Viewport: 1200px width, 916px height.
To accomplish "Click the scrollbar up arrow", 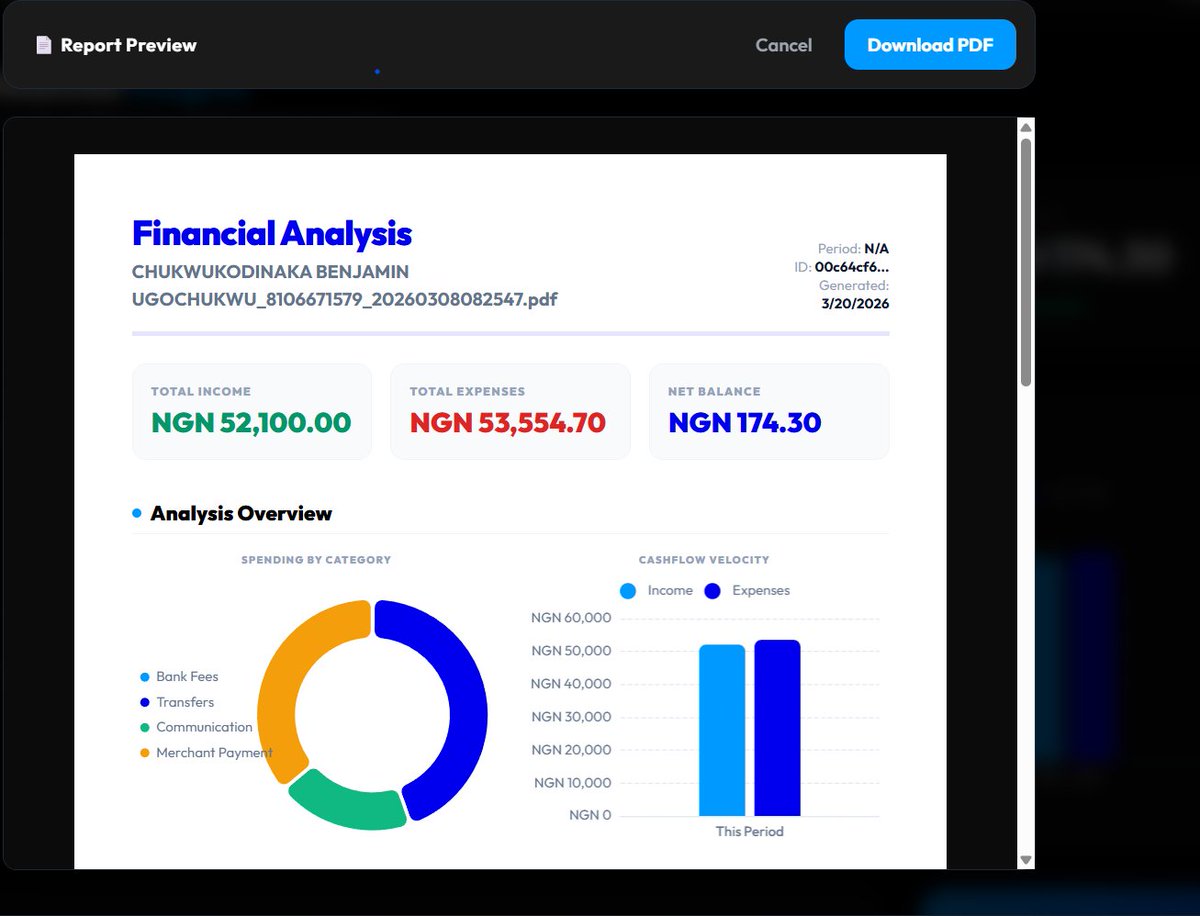I will pos(1025,127).
